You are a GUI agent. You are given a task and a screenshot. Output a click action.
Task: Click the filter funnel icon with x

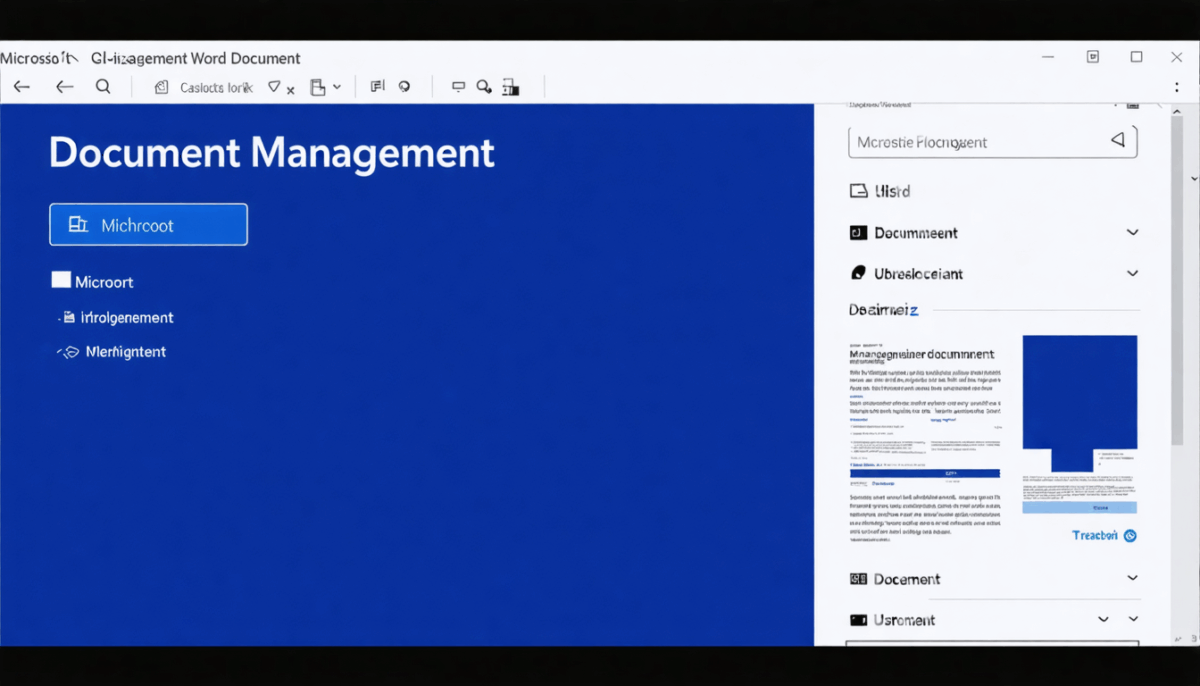point(280,88)
